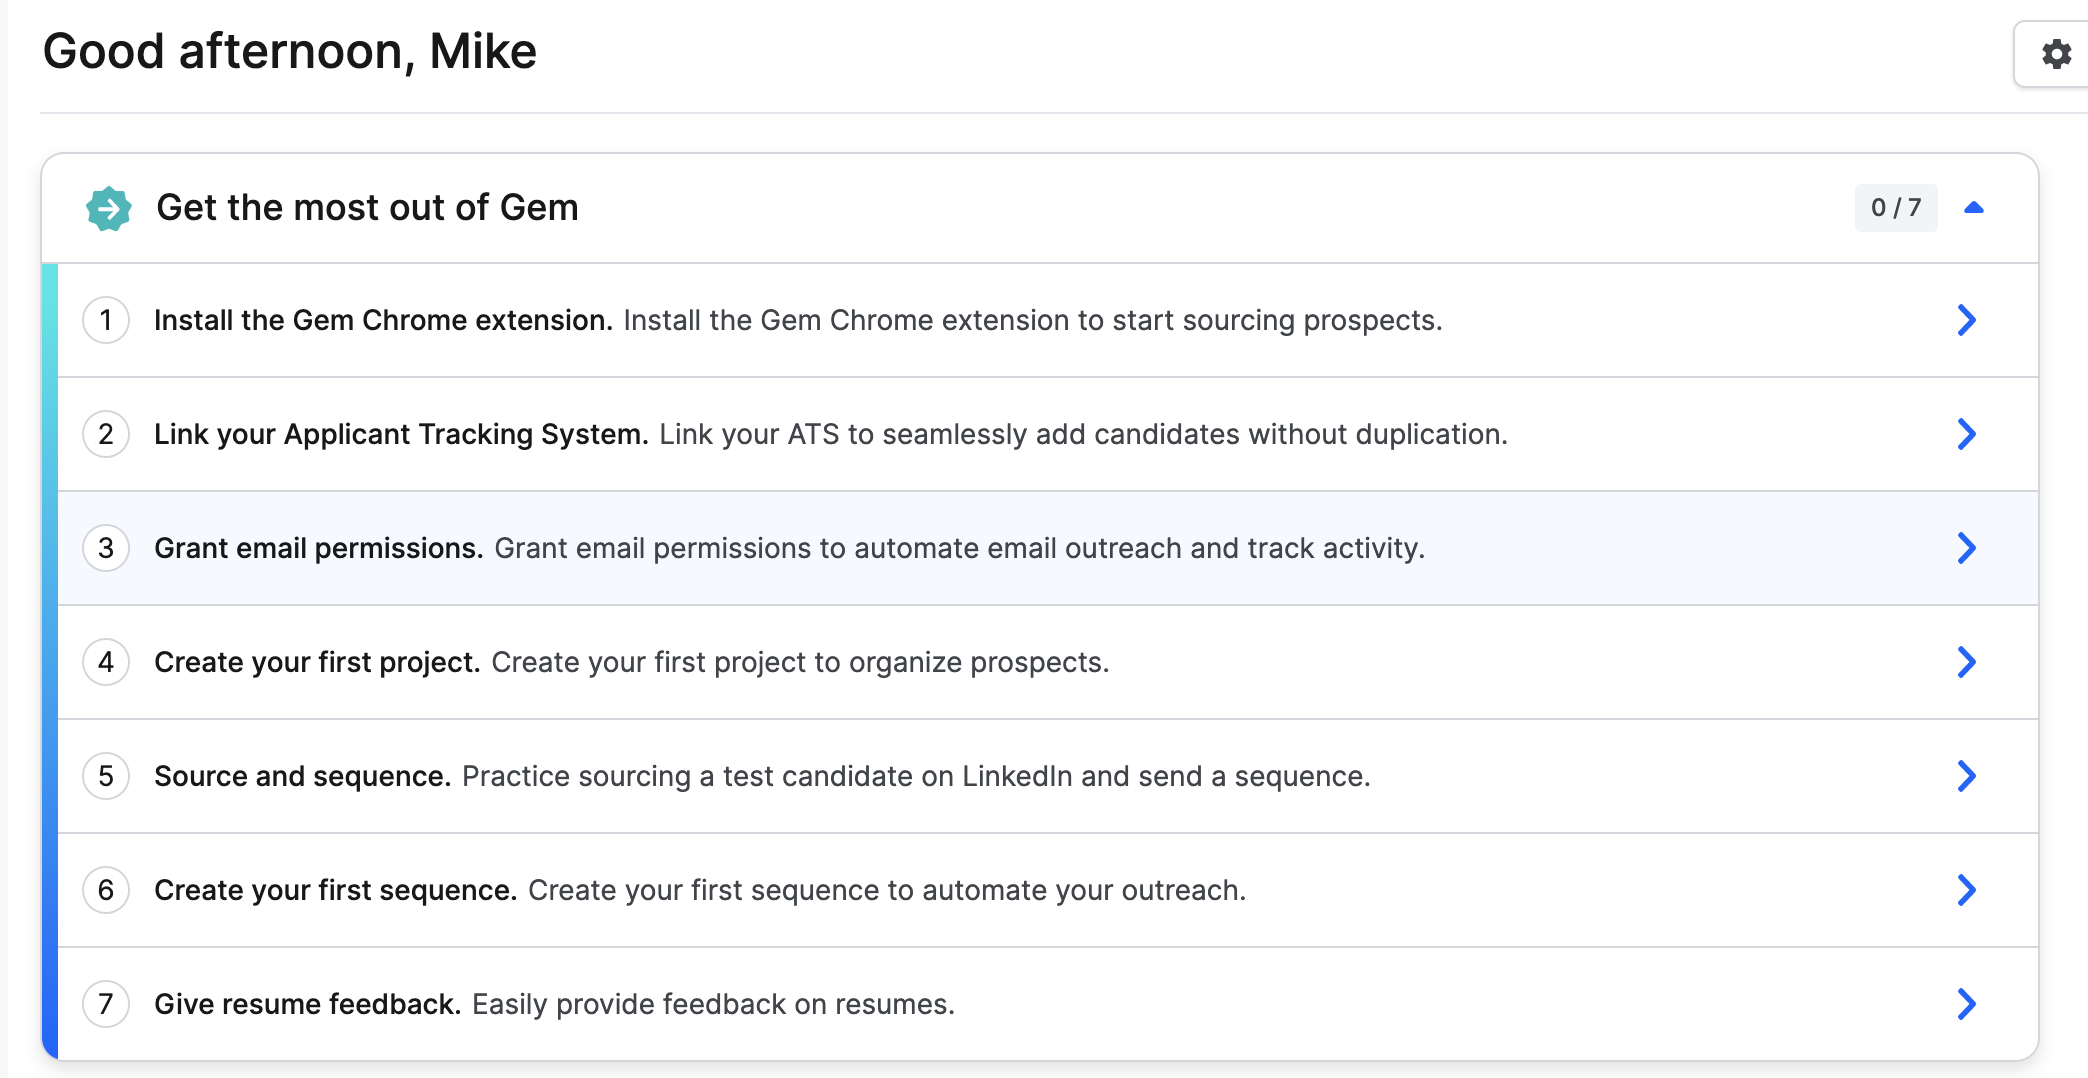Click 'Easily provide feedback on resumes.' text
The image size is (2088, 1078).
tap(713, 1004)
